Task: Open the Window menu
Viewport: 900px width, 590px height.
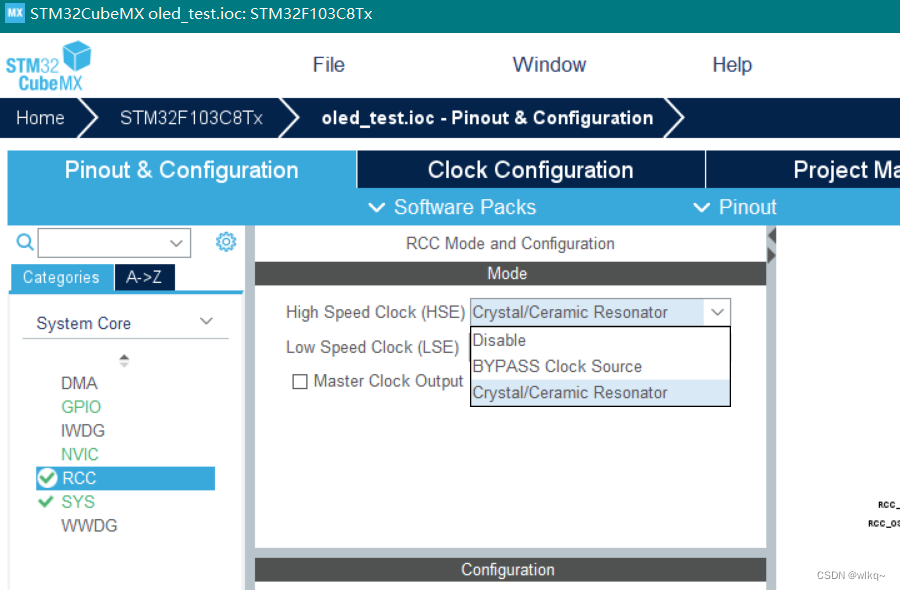Action: 549,65
